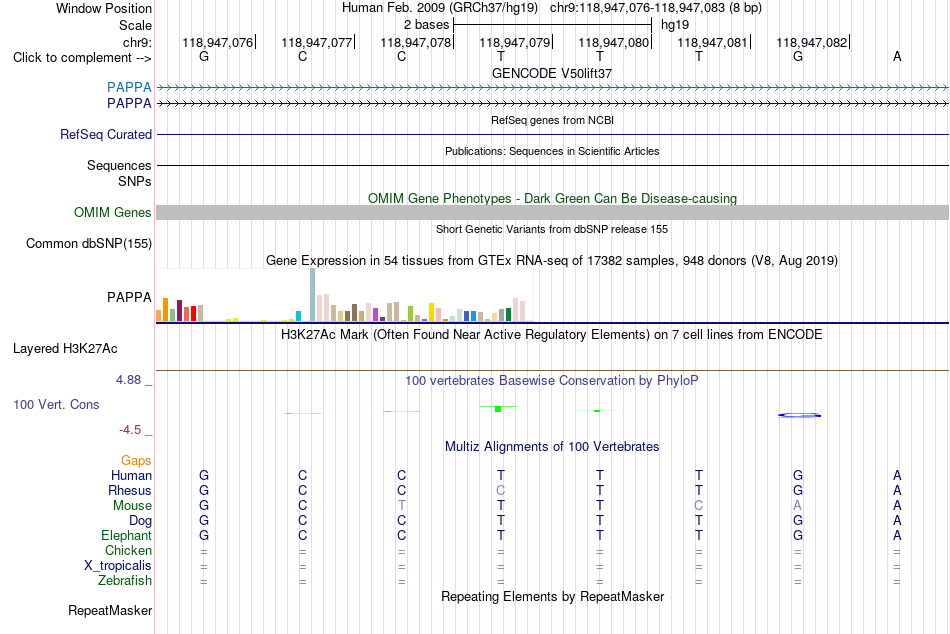Click the Gaps label in Multiz alignment

[136, 461]
